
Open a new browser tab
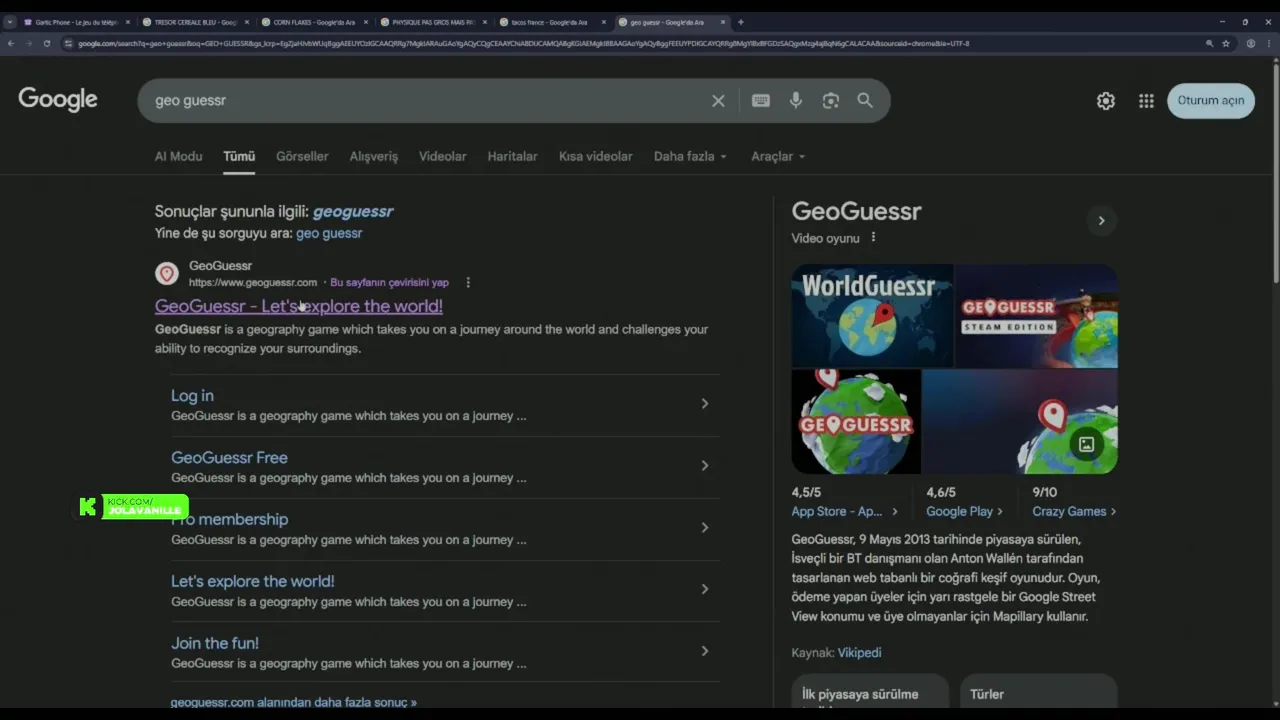pos(740,22)
